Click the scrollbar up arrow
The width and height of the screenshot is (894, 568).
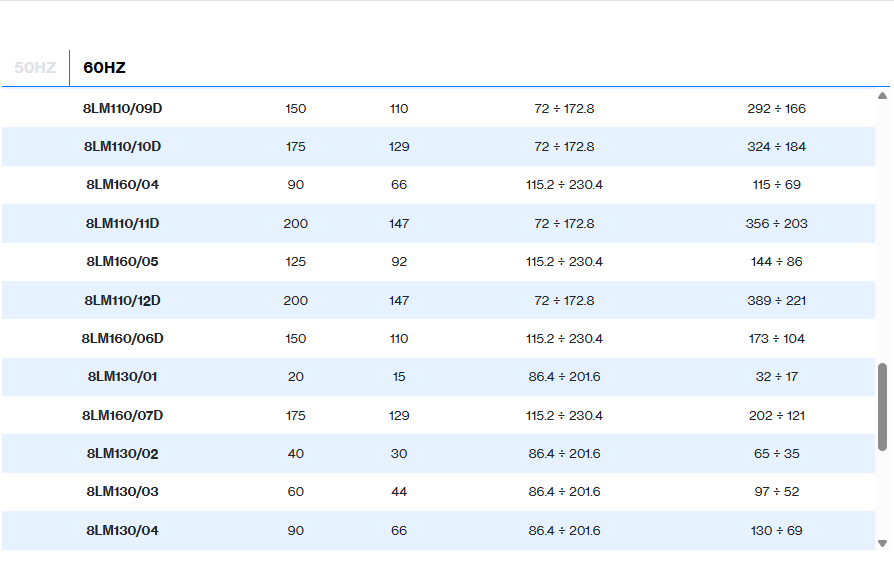click(x=882, y=96)
